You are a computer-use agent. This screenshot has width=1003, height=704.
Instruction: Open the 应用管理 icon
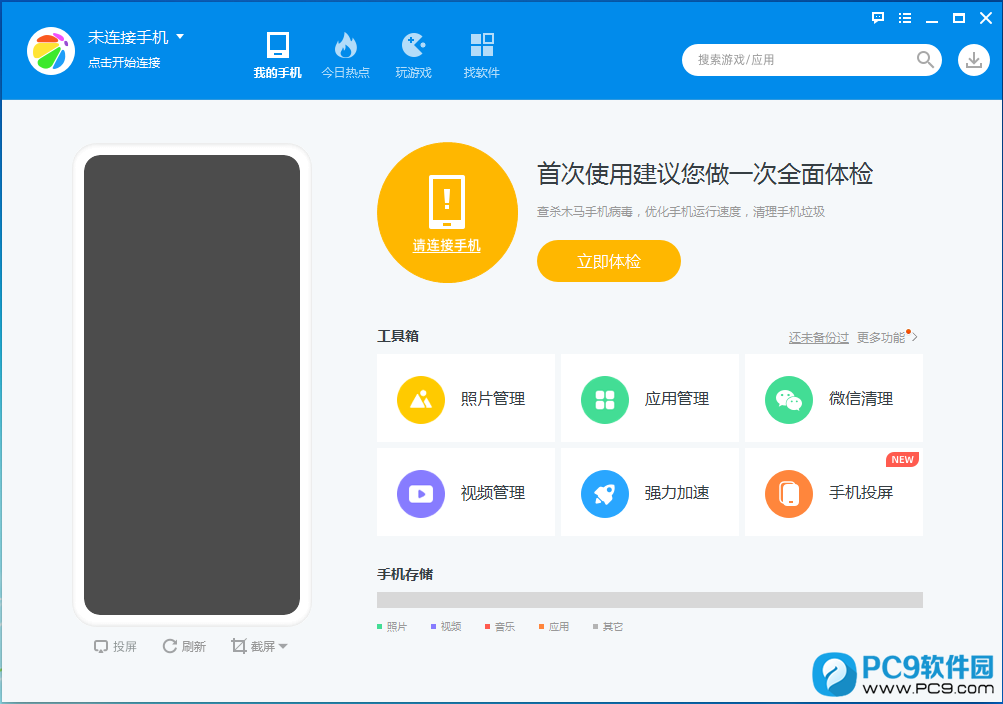pos(604,400)
